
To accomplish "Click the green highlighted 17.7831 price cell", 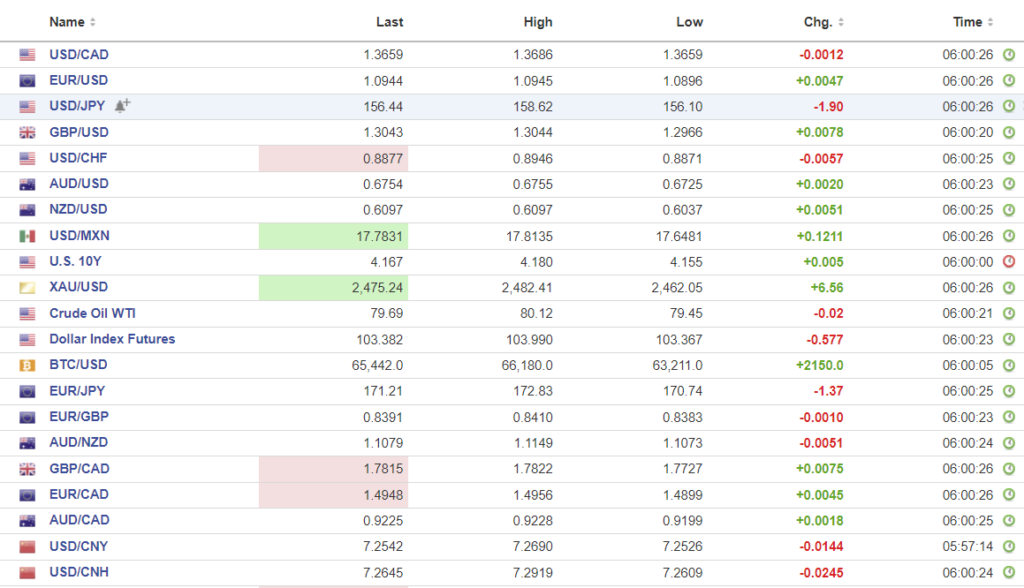I will tap(333, 236).
